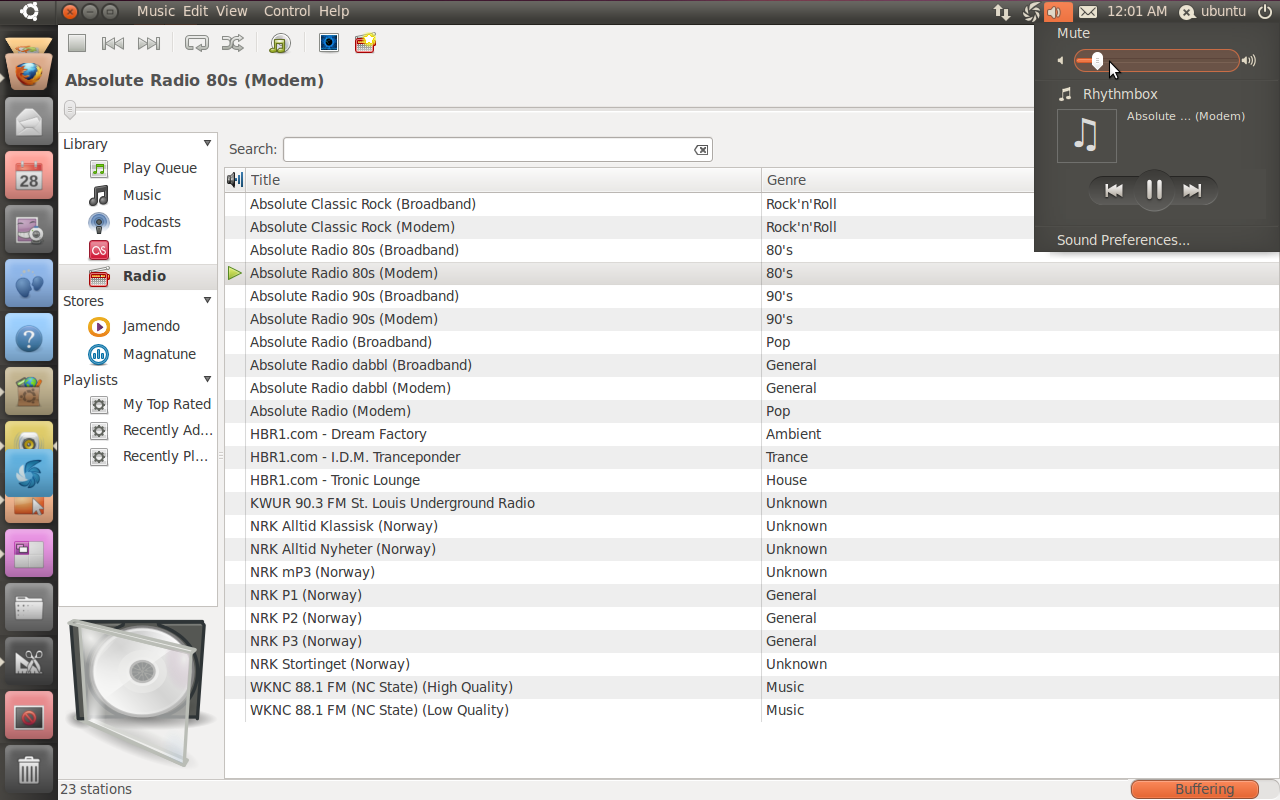
Task: Open the Help menu
Action: (x=334, y=11)
